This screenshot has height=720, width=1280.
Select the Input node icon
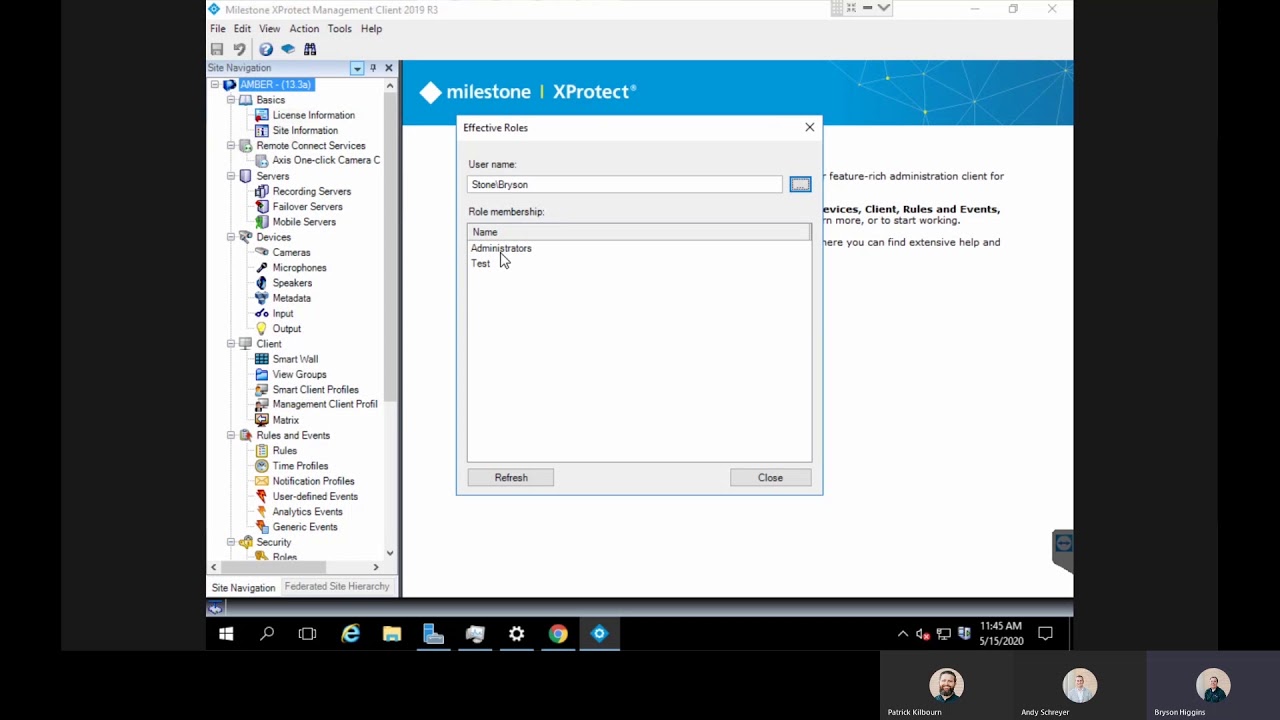[262, 313]
